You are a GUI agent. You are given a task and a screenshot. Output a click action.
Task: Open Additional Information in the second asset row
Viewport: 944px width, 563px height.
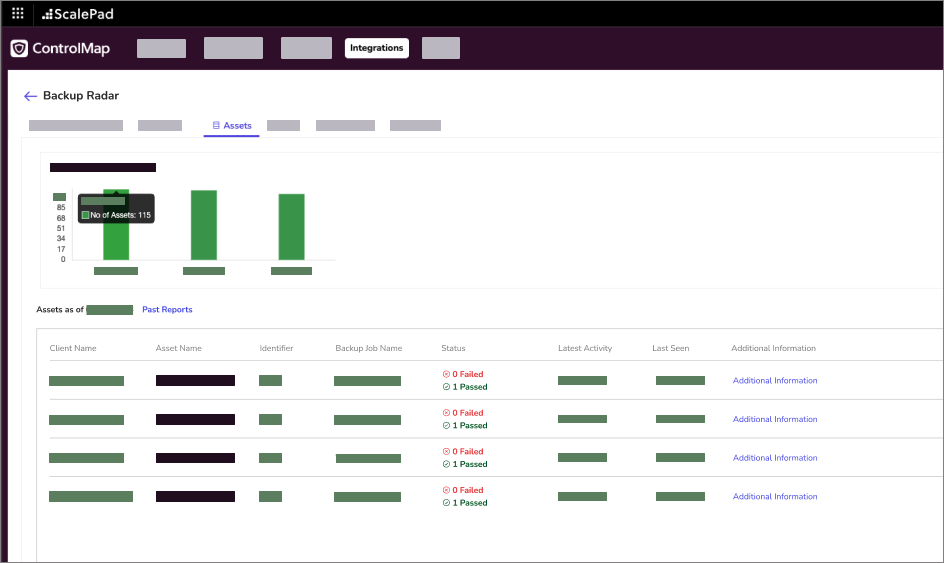(x=775, y=419)
